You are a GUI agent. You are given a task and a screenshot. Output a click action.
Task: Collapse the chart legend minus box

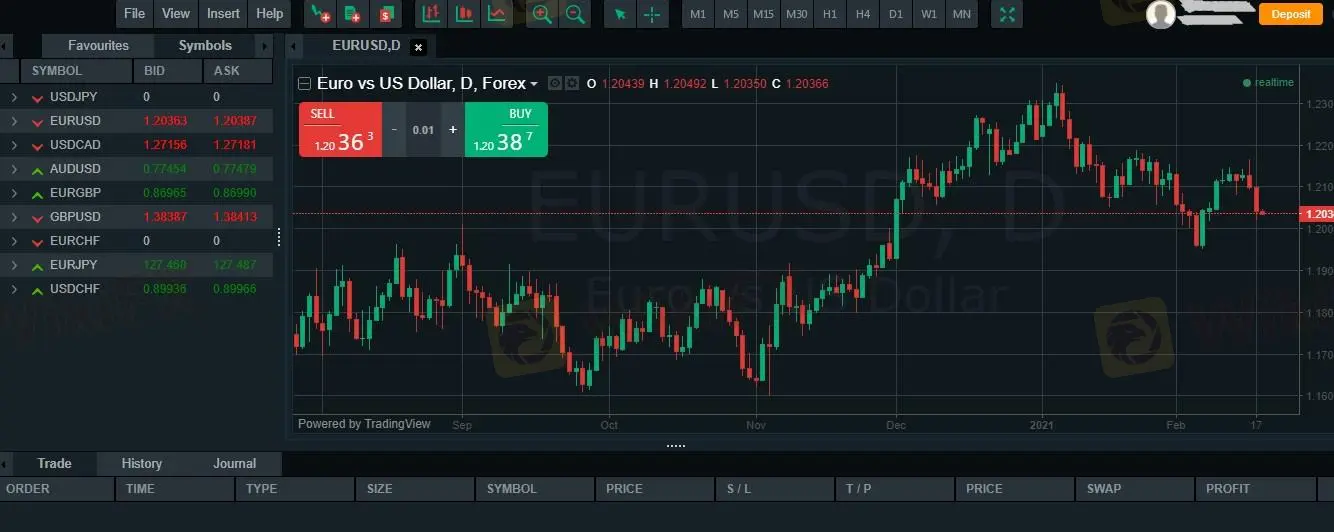click(x=305, y=84)
